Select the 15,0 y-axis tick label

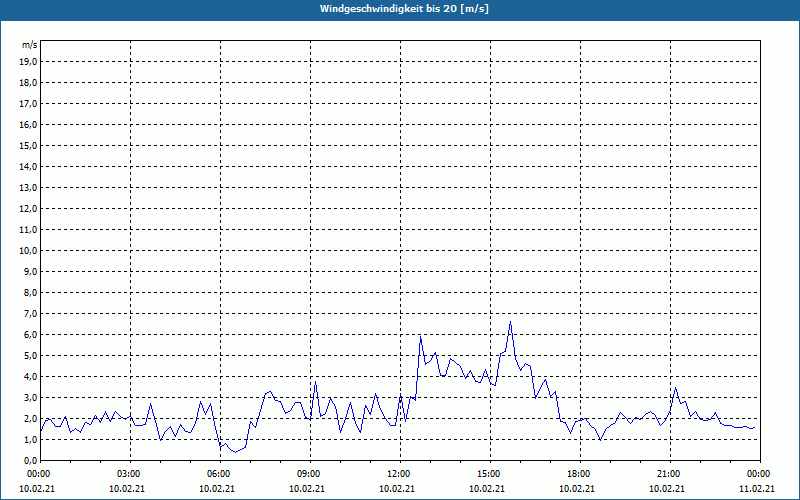coord(28,145)
